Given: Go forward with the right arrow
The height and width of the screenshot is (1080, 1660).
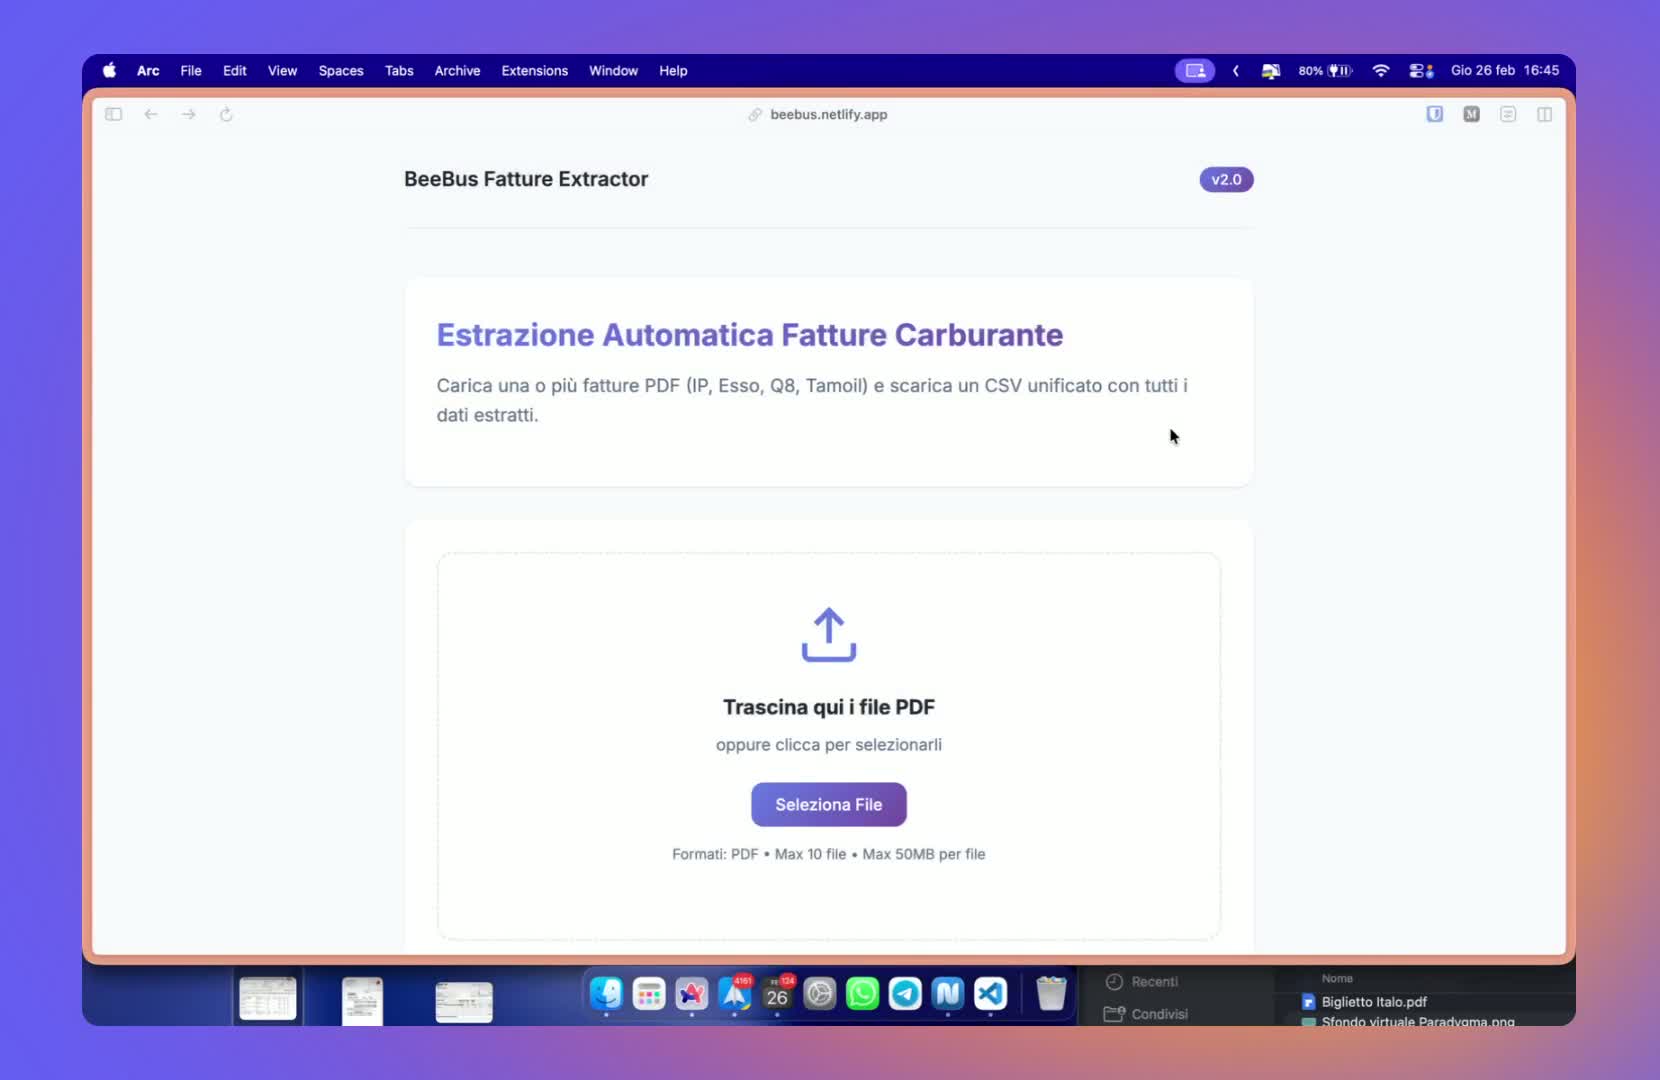Looking at the screenshot, I should tap(189, 114).
